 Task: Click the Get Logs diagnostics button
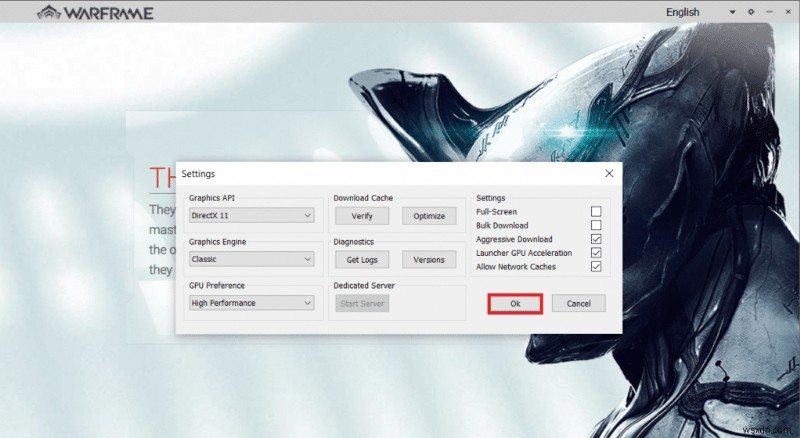(362, 260)
